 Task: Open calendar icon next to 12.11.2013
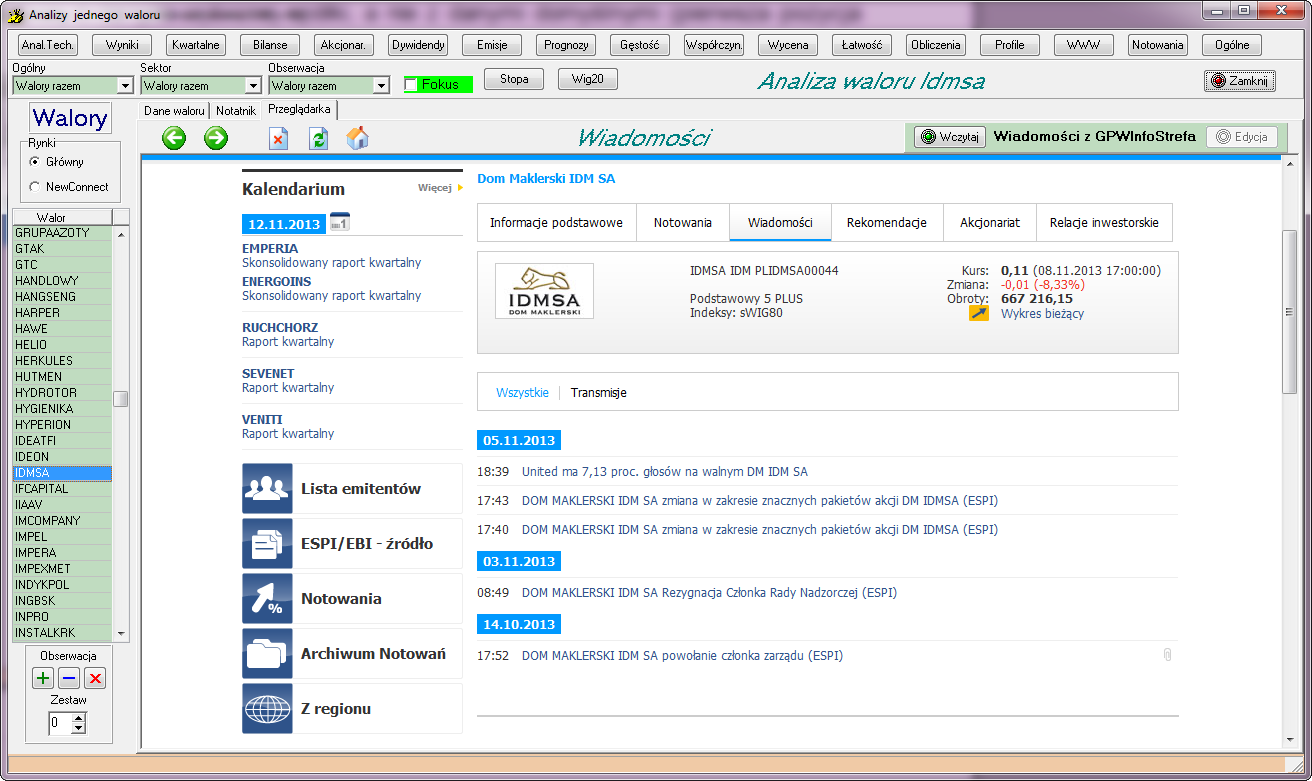pos(339,222)
